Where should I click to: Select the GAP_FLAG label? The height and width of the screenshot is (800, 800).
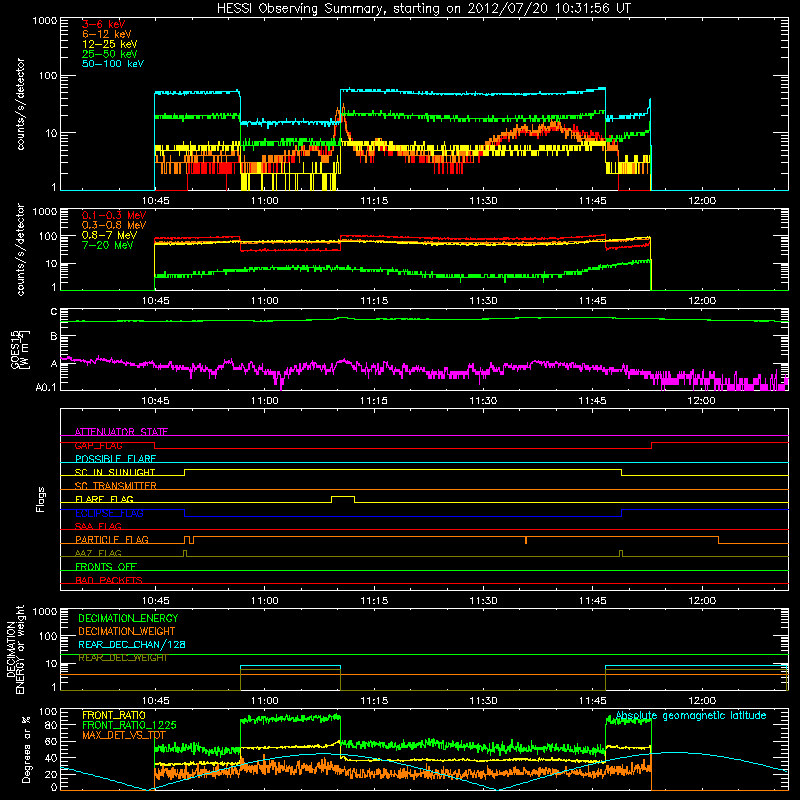click(x=98, y=445)
